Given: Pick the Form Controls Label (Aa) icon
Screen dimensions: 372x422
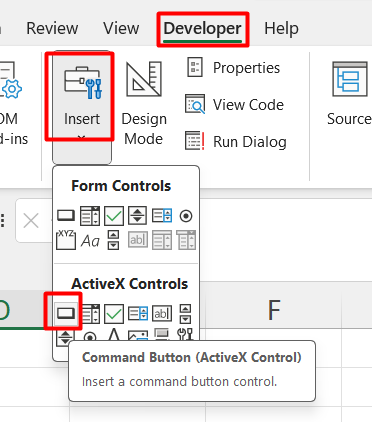Looking at the screenshot, I should click(x=90, y=240).
